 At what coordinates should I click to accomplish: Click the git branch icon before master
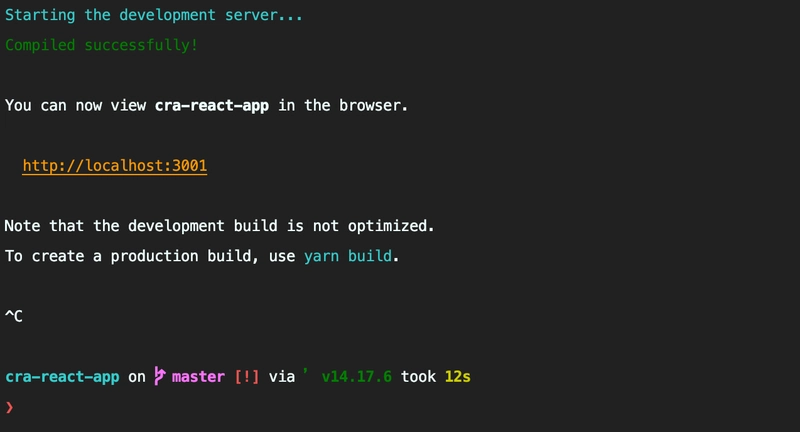click(160, 376)
